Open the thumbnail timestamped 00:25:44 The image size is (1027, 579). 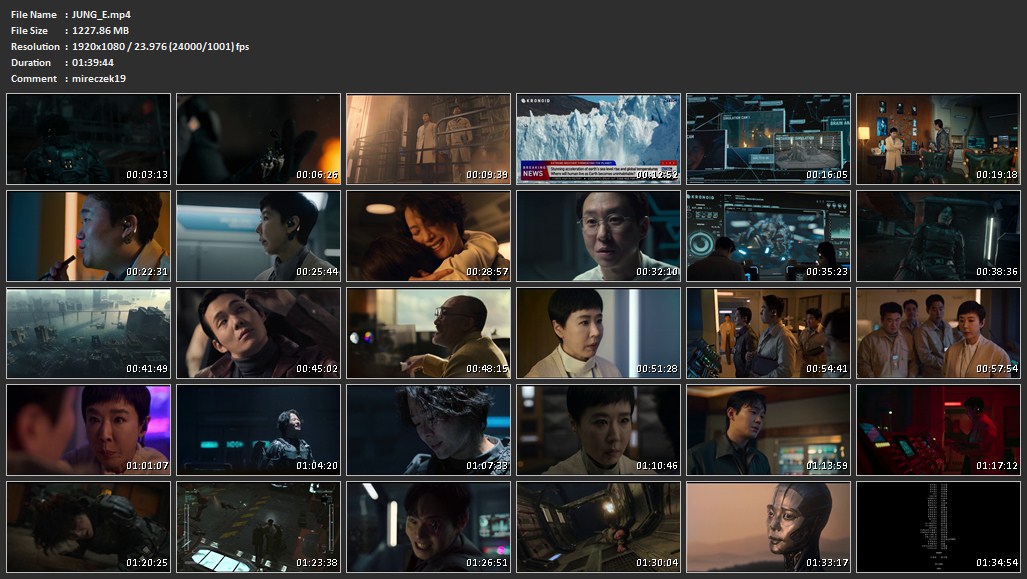tap(259, 236)
